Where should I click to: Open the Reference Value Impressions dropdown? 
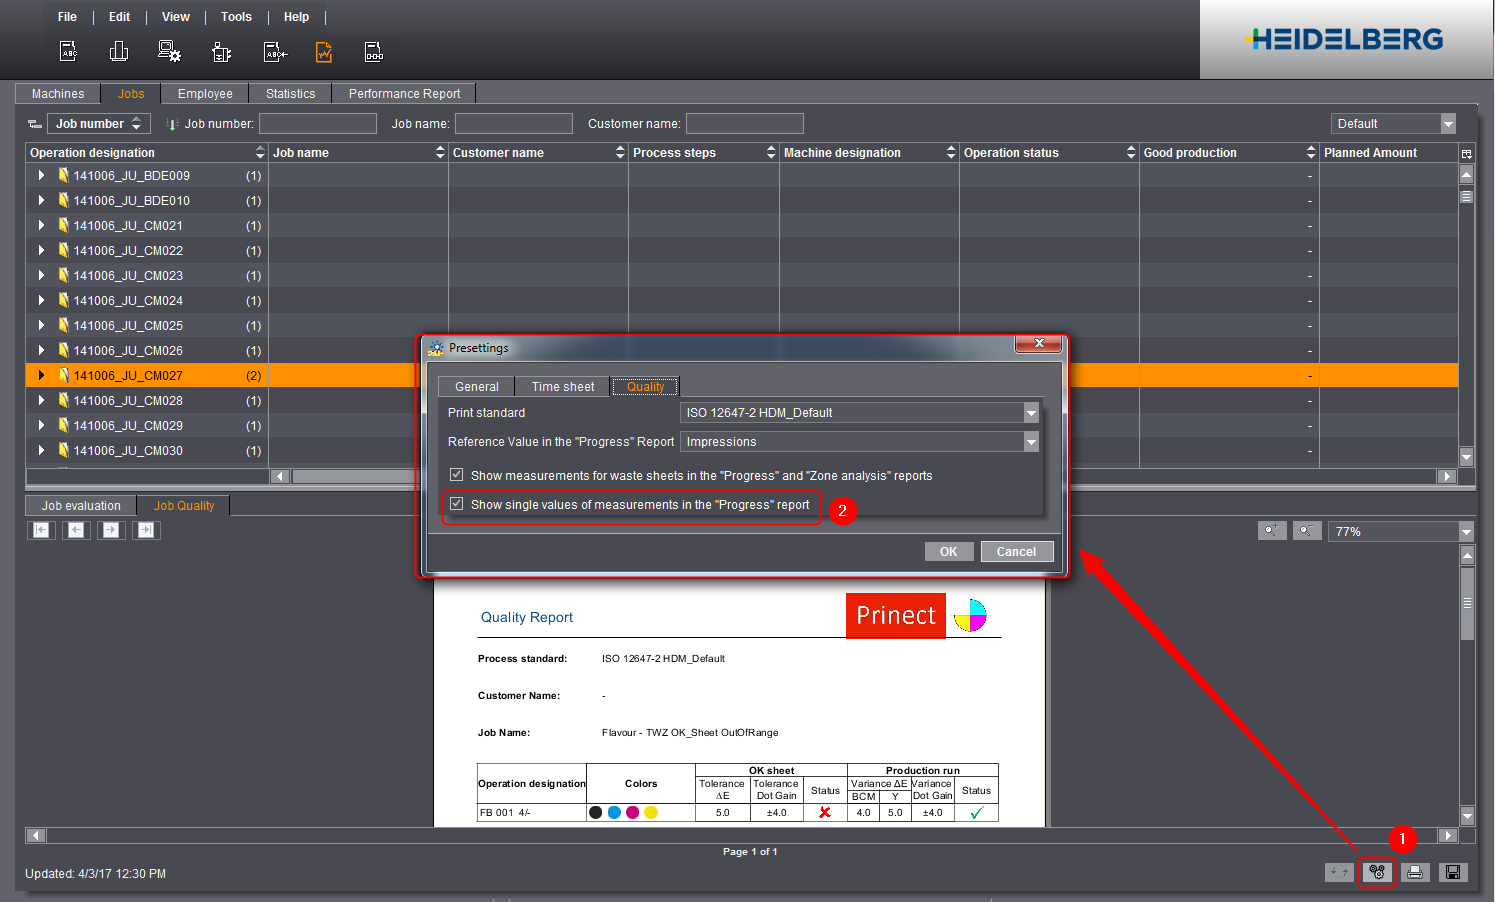click(1031, 442)
